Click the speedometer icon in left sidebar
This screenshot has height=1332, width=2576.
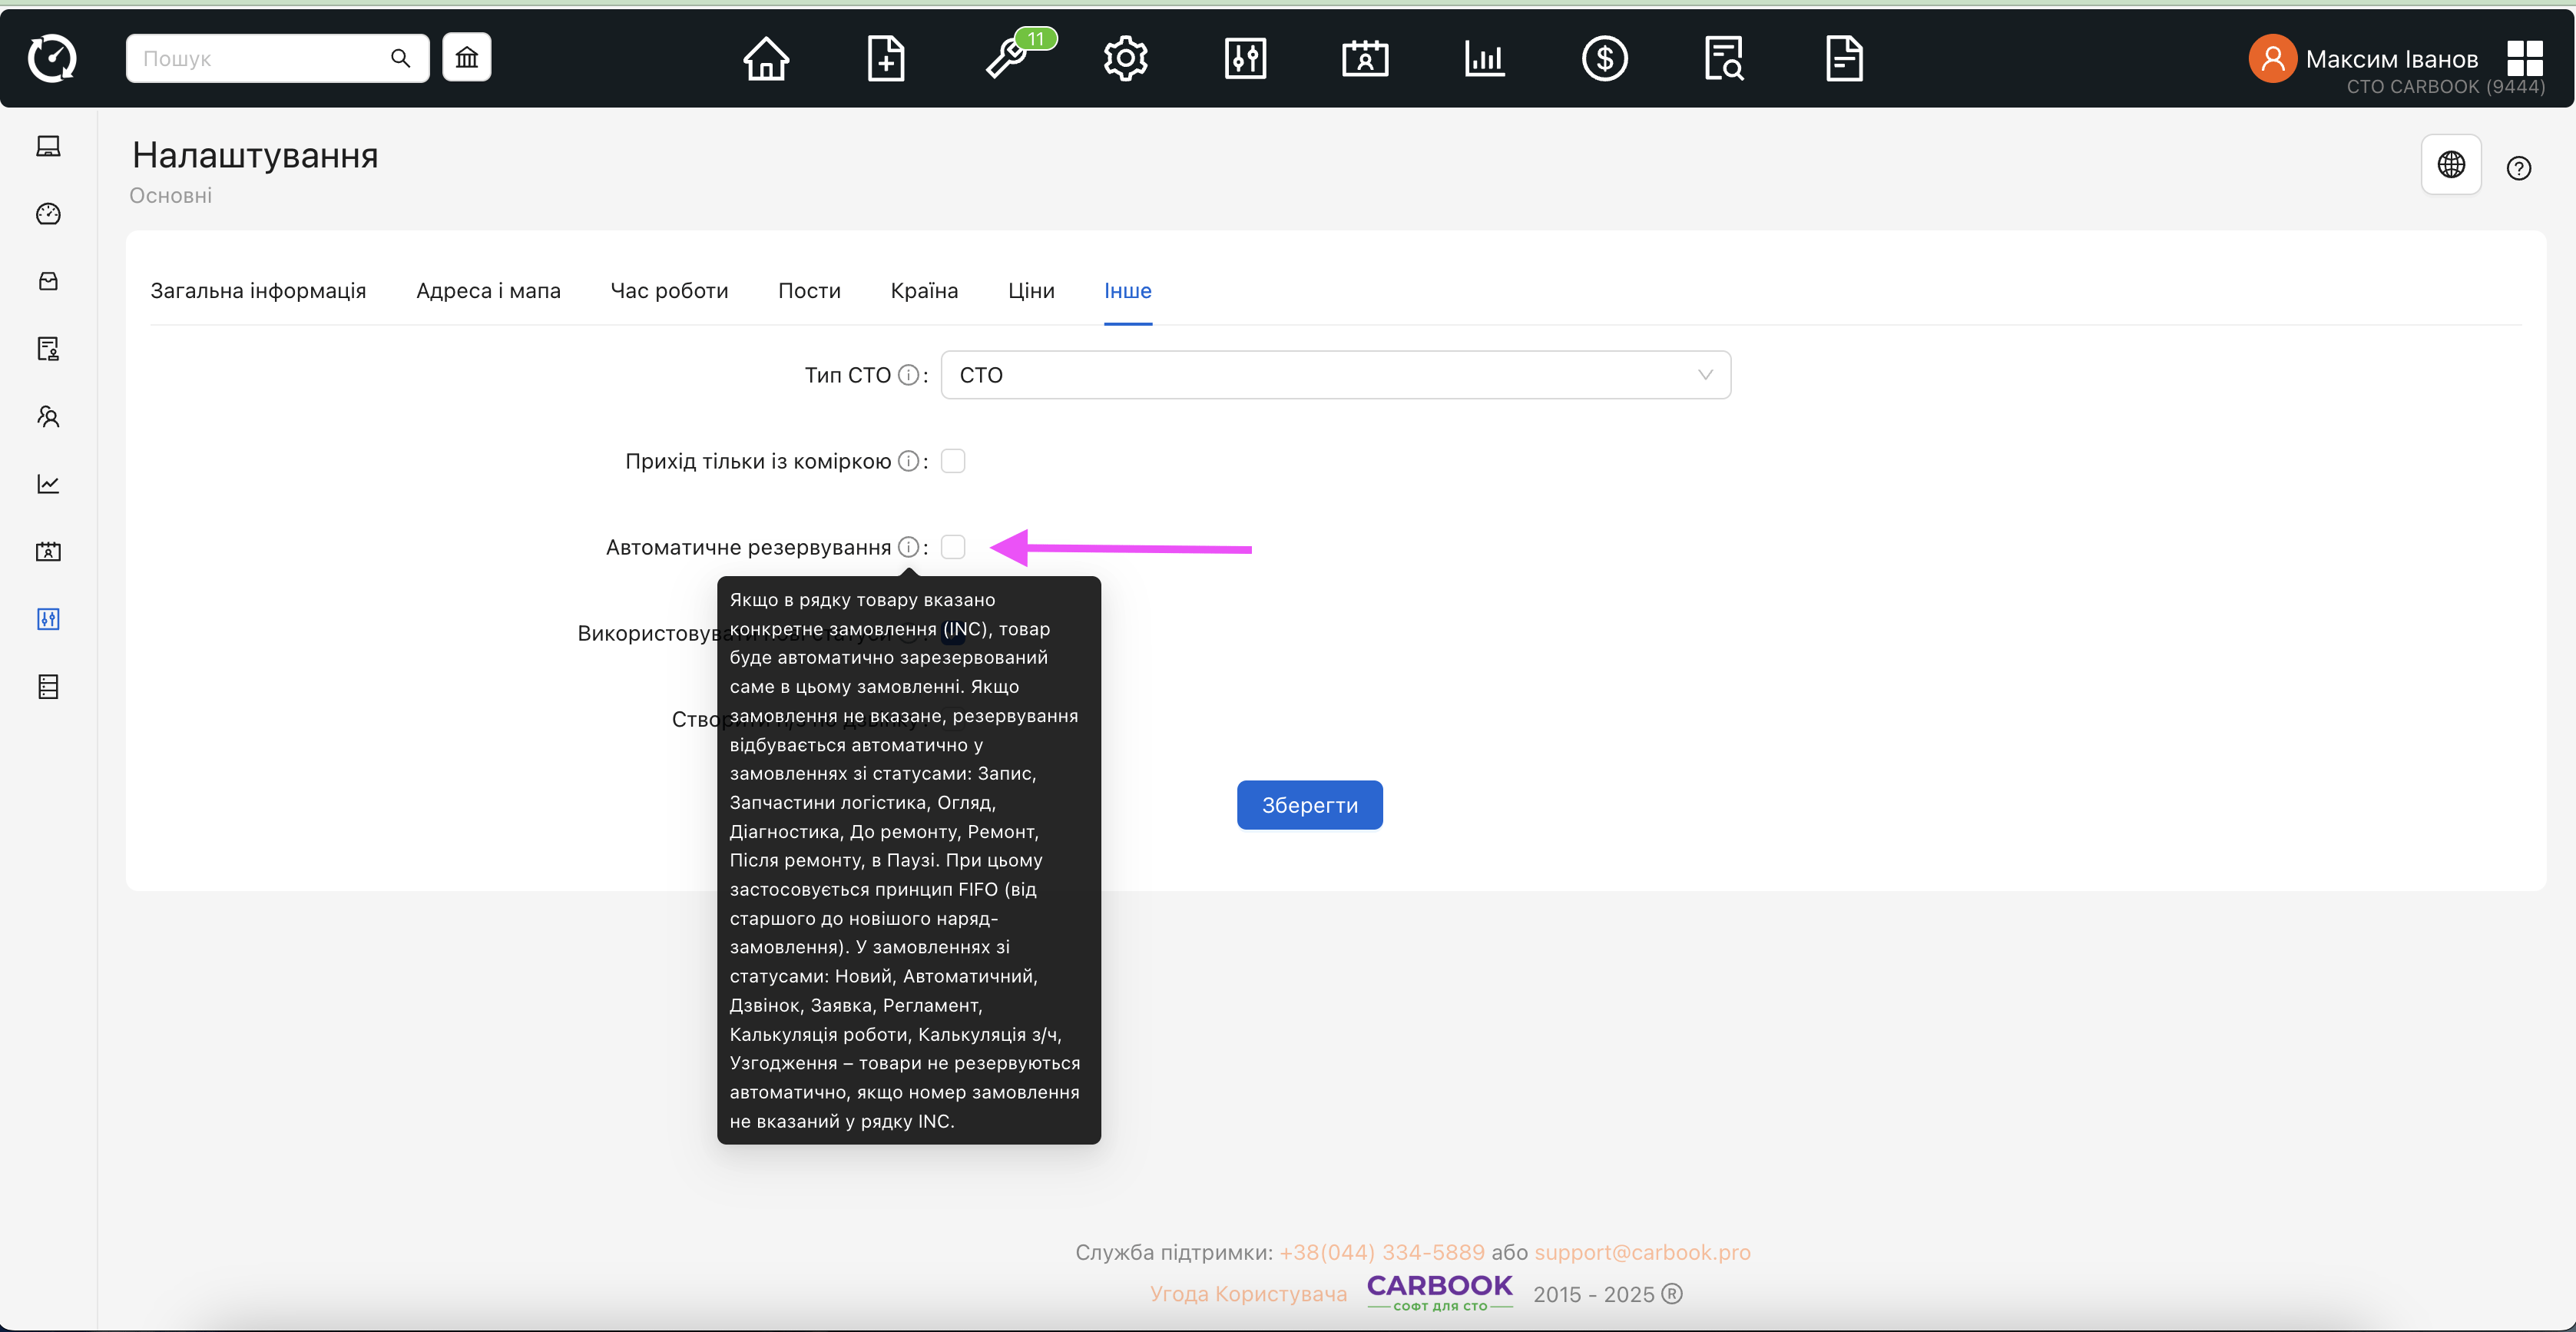48,214
